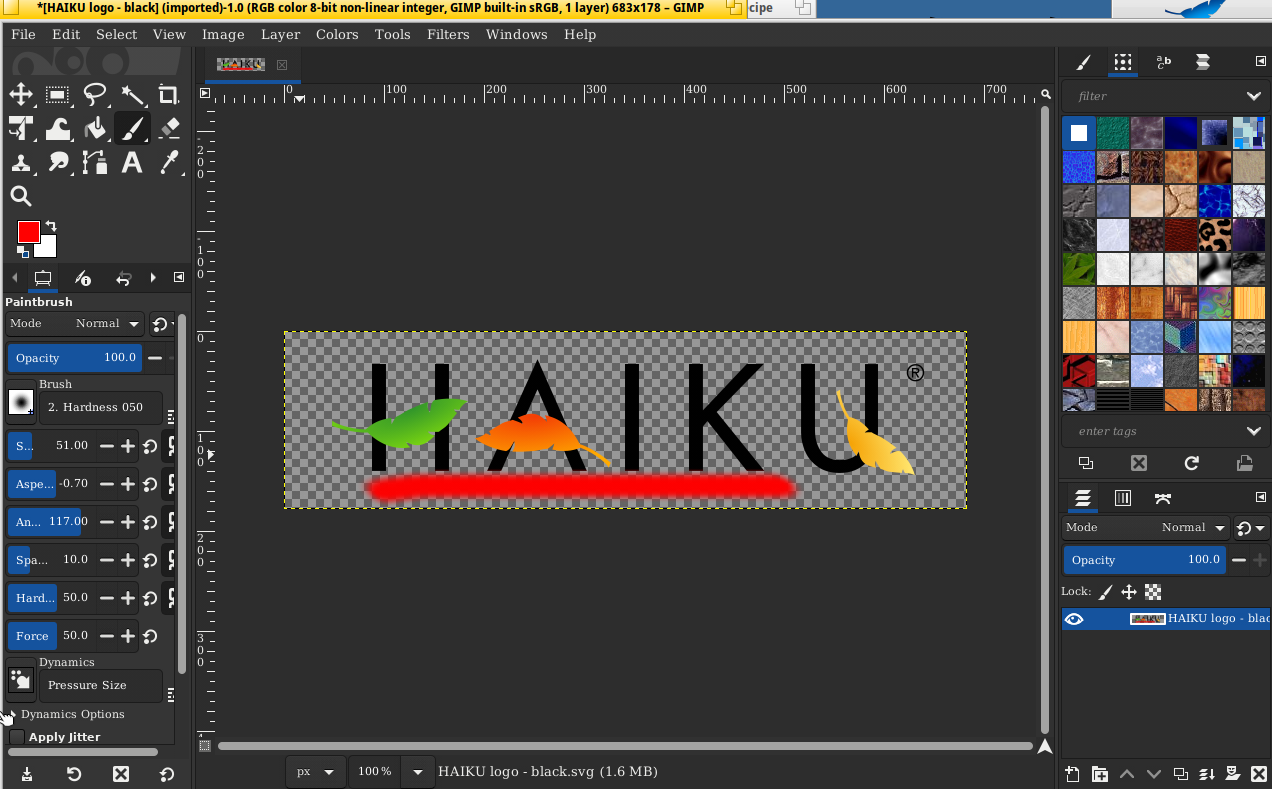Open the Brushes tab in right dock
The image size is (1272, 789).
(x=1083, y=62)
